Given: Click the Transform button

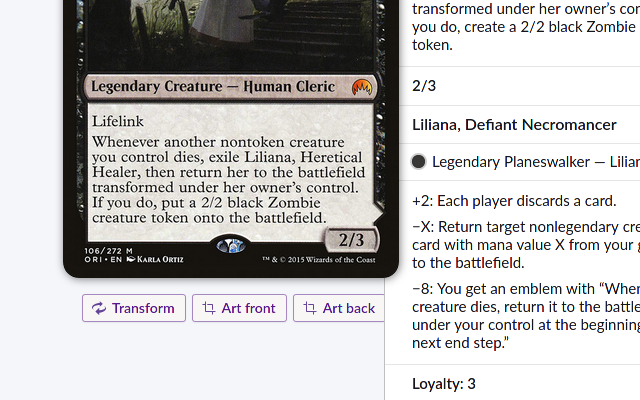Looking at the screenshot, I should pos(134,308).
